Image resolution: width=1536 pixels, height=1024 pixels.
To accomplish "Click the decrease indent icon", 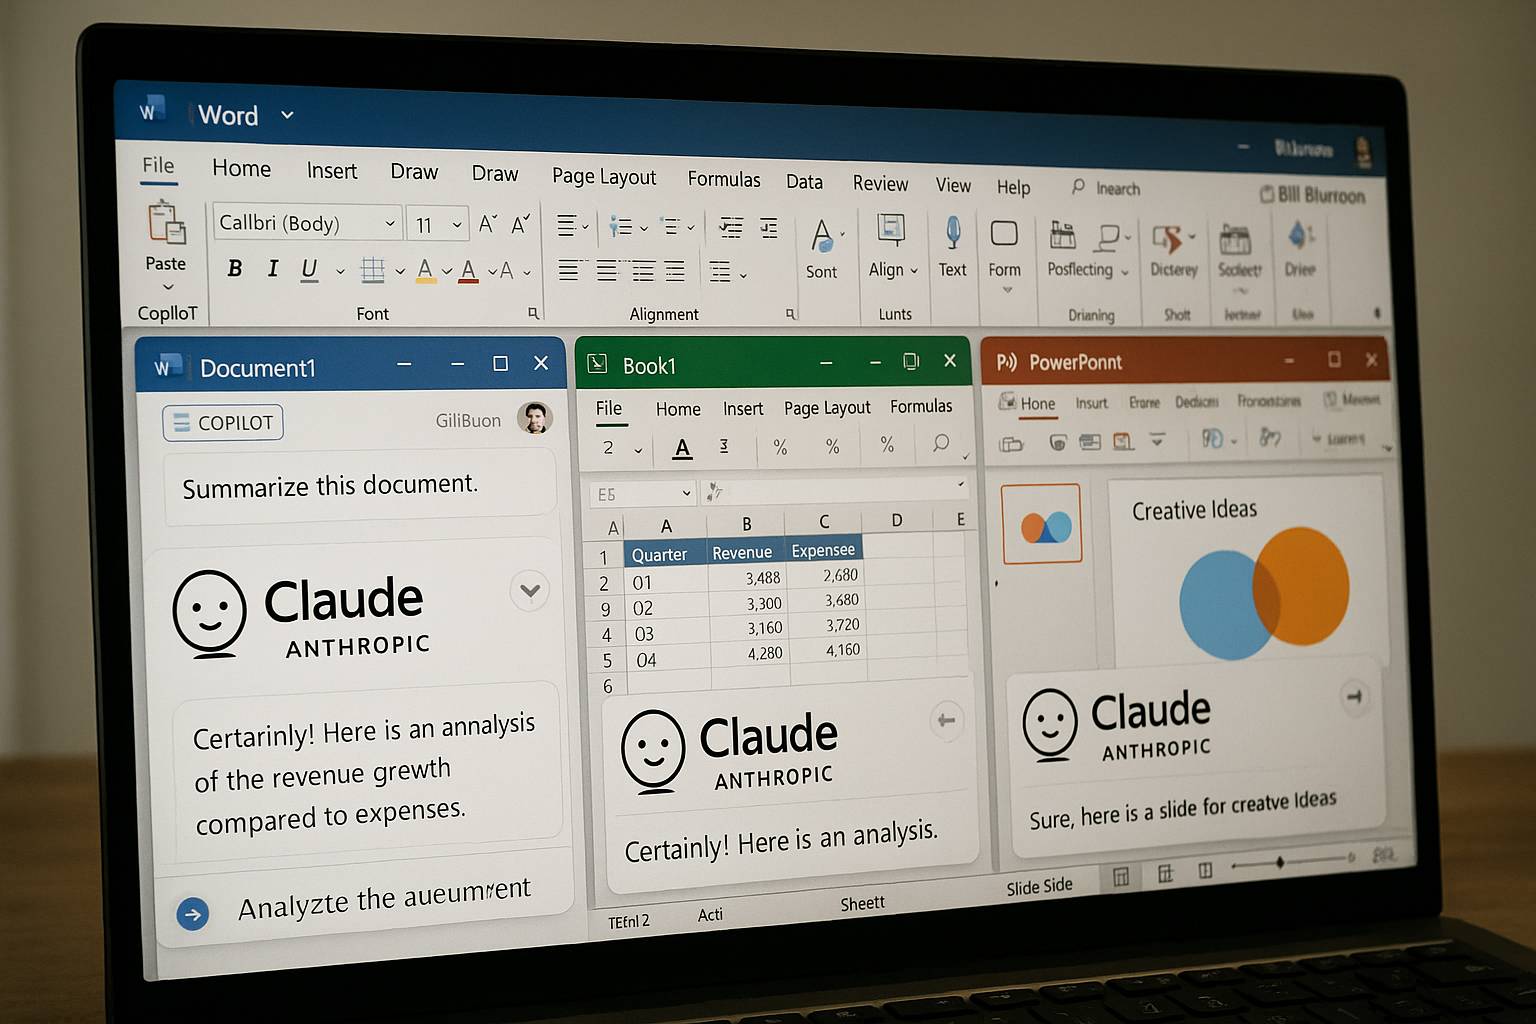I will (x=731, y=228).
